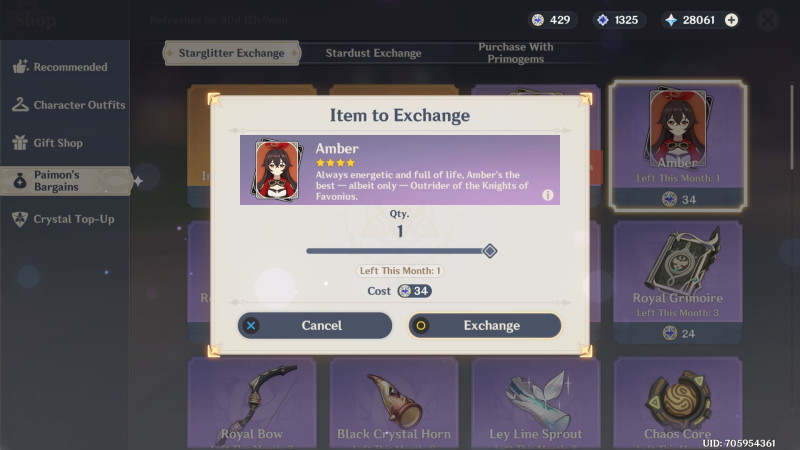Click the Amber card portrait in the dialog
Viewport: 800px width, 450px height.
277,170
